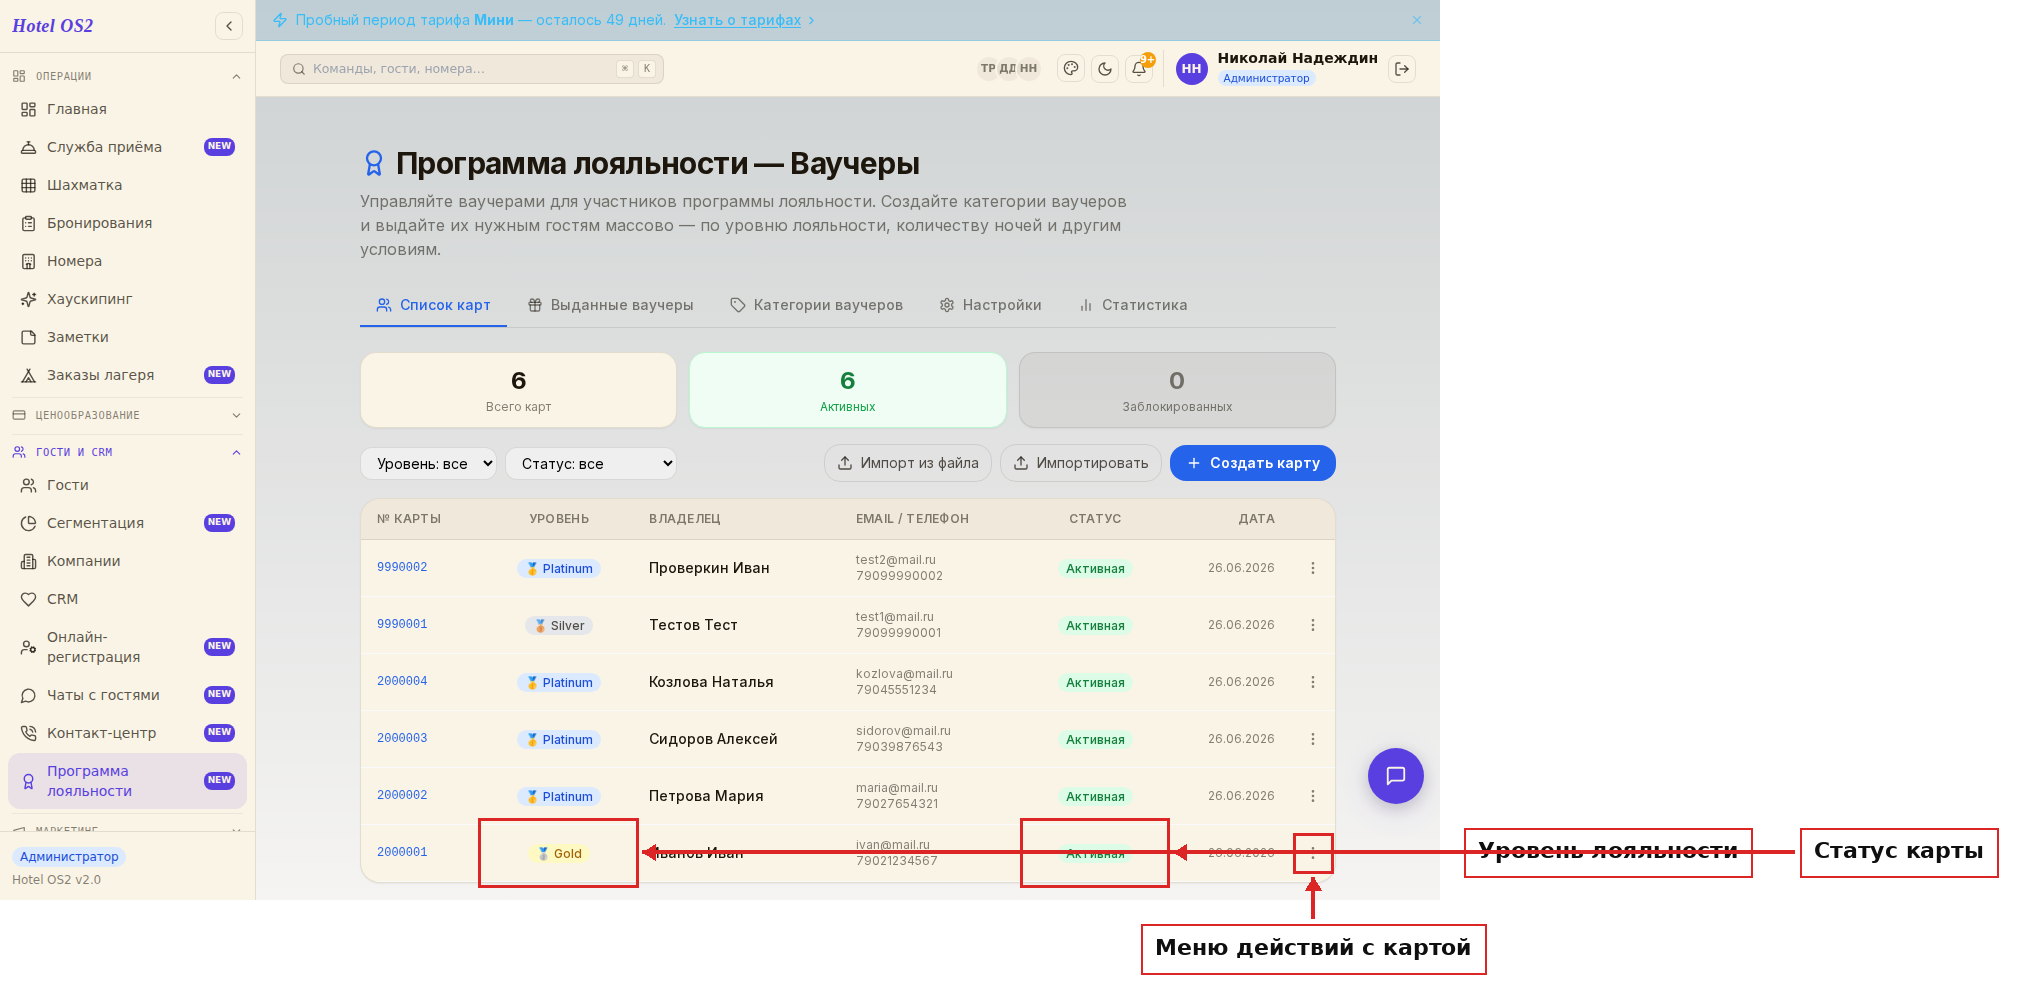
Task: Open row menu for card 2000004
Action: pos(1313,682)
